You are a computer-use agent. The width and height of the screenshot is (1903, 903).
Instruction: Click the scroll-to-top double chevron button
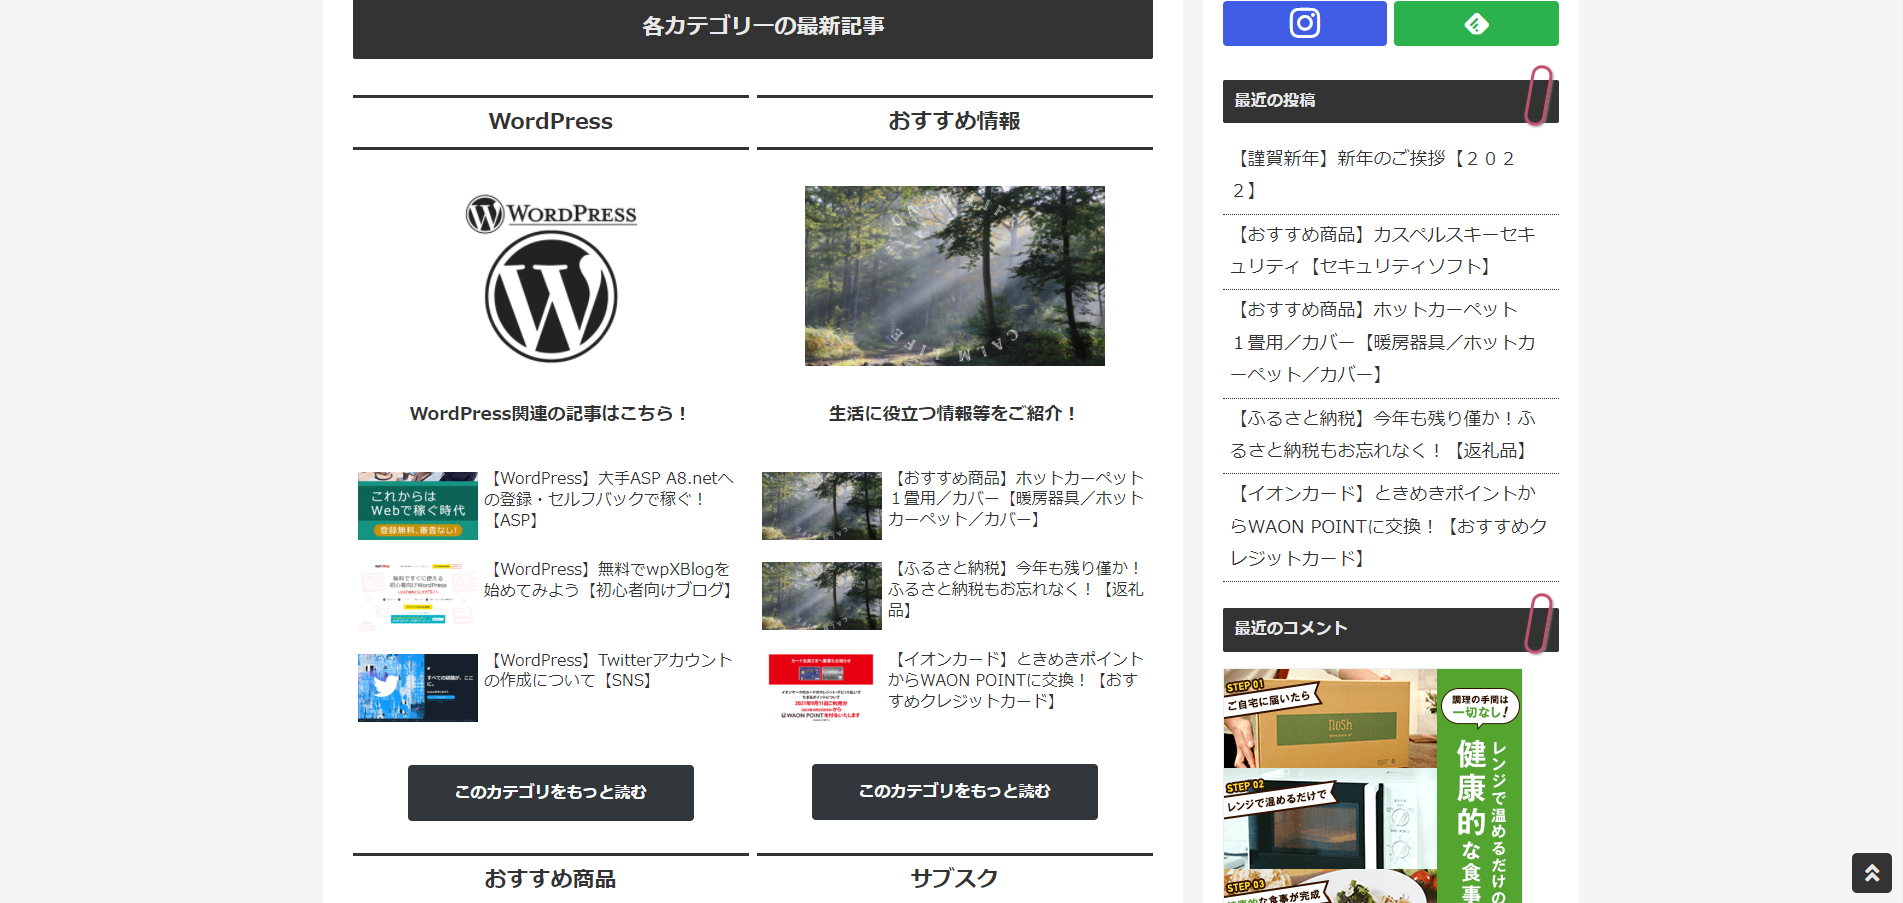[x=1871, y=872]
